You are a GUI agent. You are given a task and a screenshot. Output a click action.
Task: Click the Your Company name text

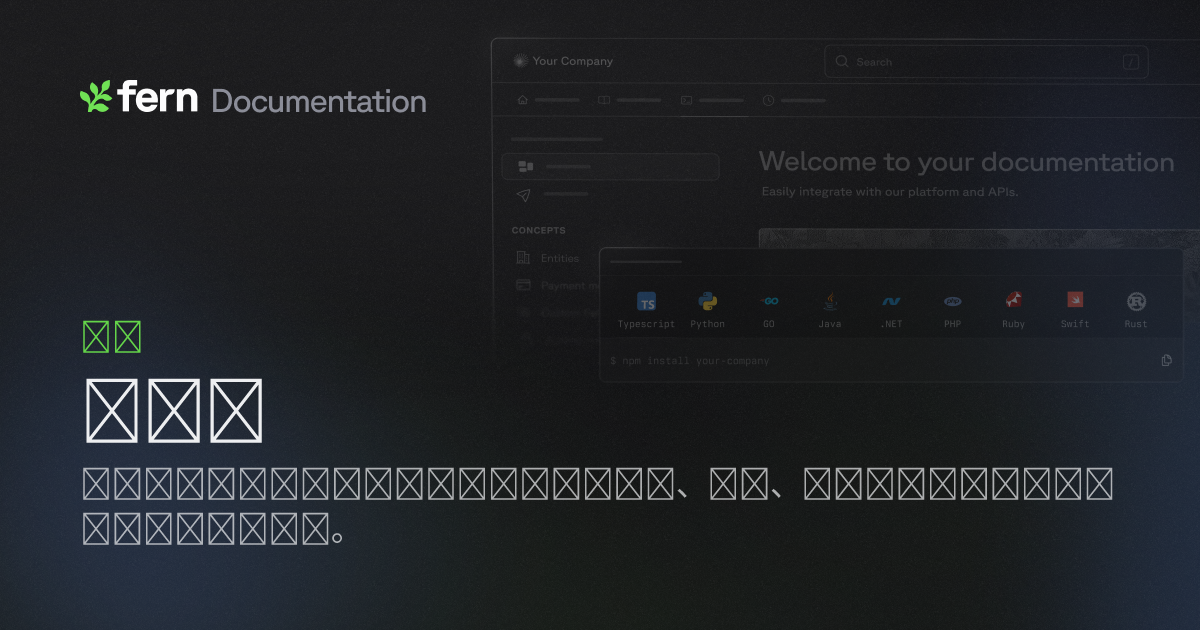point(573,61)
